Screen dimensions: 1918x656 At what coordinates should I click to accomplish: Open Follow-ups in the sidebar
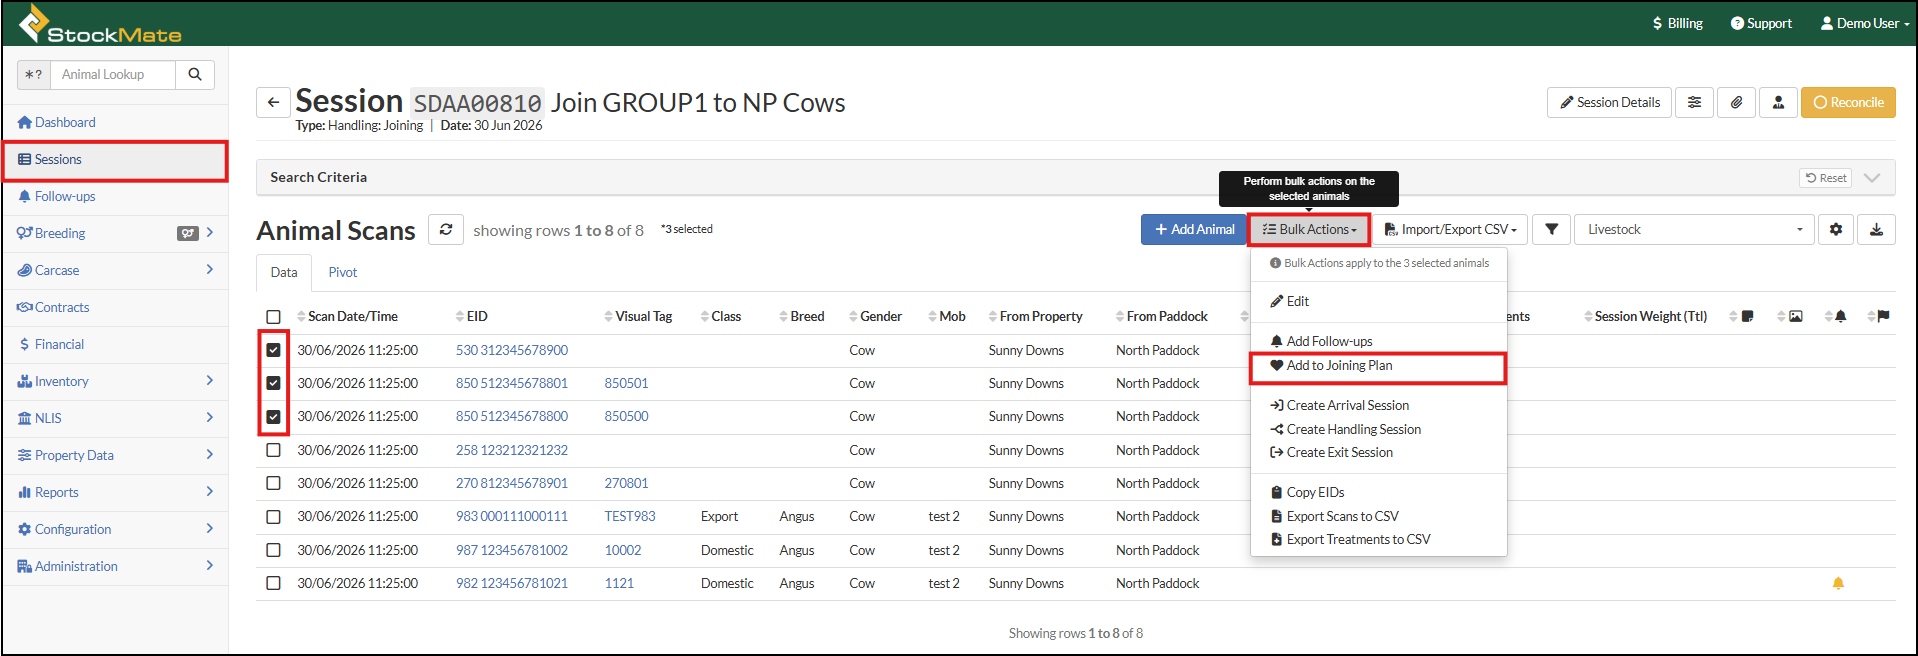click(65, 196)
